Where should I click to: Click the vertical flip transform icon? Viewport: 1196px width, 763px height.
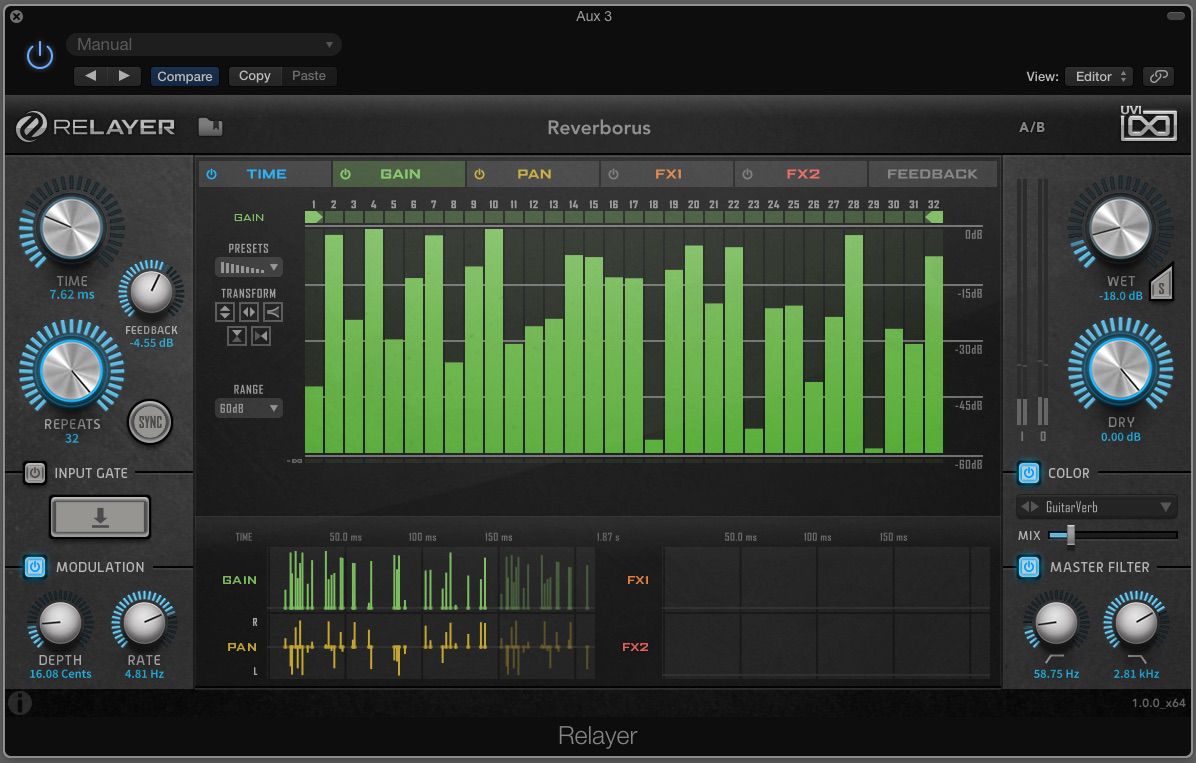coord(225,313)
